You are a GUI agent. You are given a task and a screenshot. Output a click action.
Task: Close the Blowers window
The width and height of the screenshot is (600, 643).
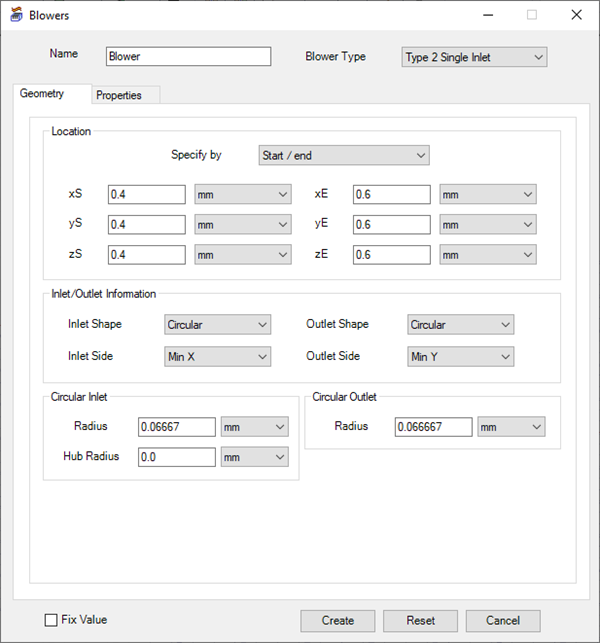click(x=576, y=15)
